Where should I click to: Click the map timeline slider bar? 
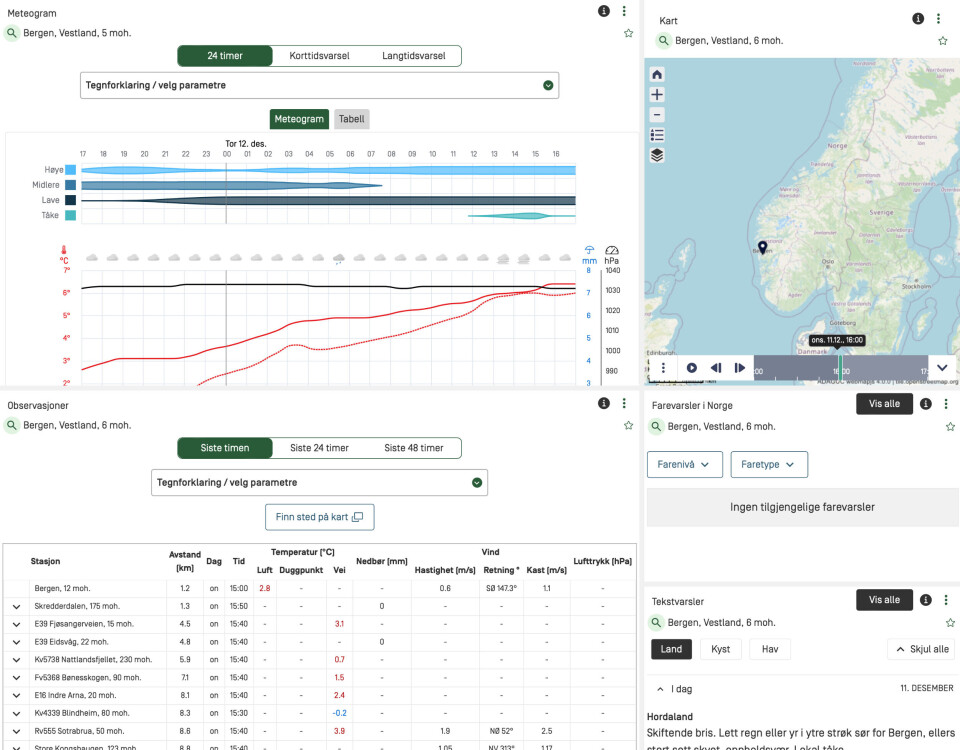tap(840, 368)
